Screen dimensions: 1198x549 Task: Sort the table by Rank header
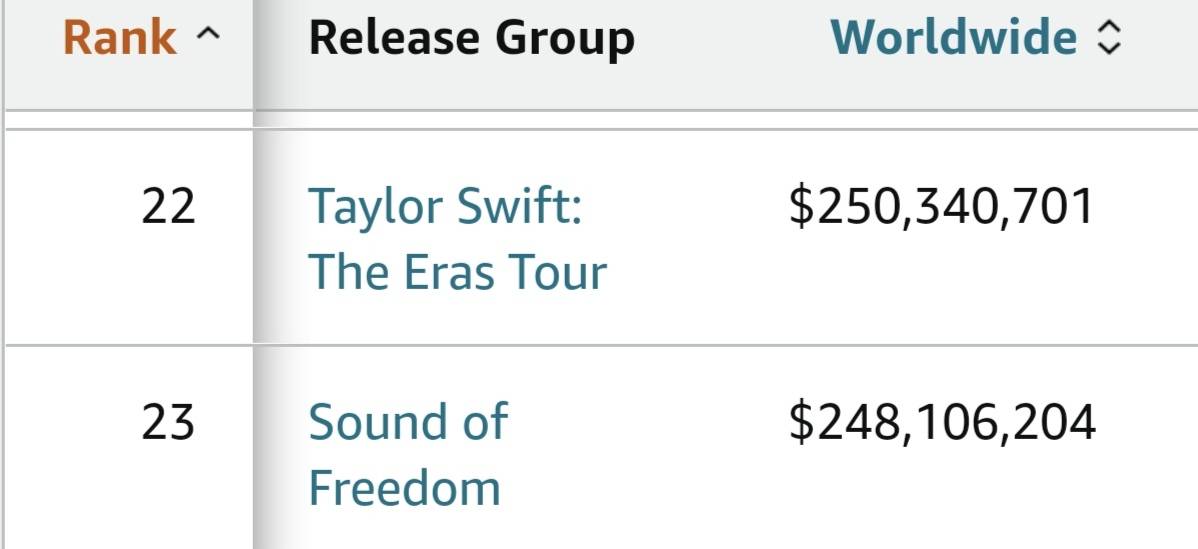coord(120,38)
